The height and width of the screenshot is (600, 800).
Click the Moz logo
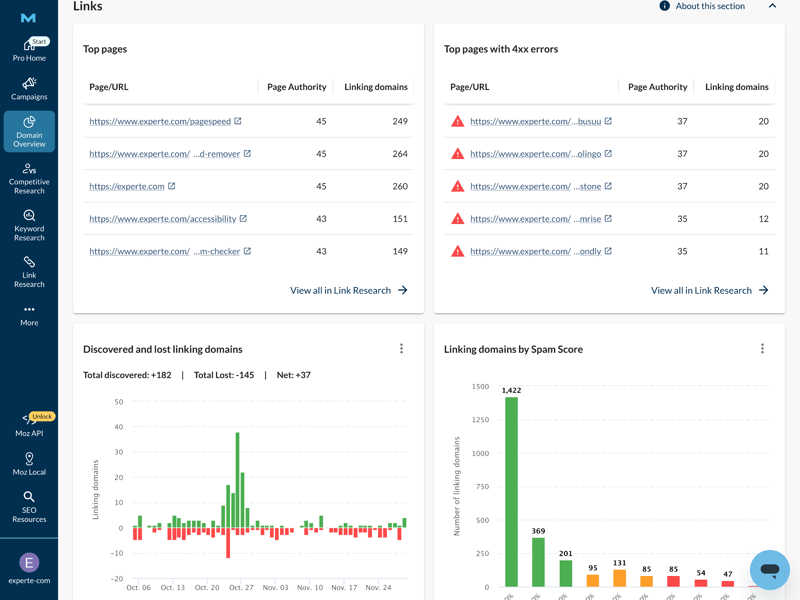[x=29, y=18]
